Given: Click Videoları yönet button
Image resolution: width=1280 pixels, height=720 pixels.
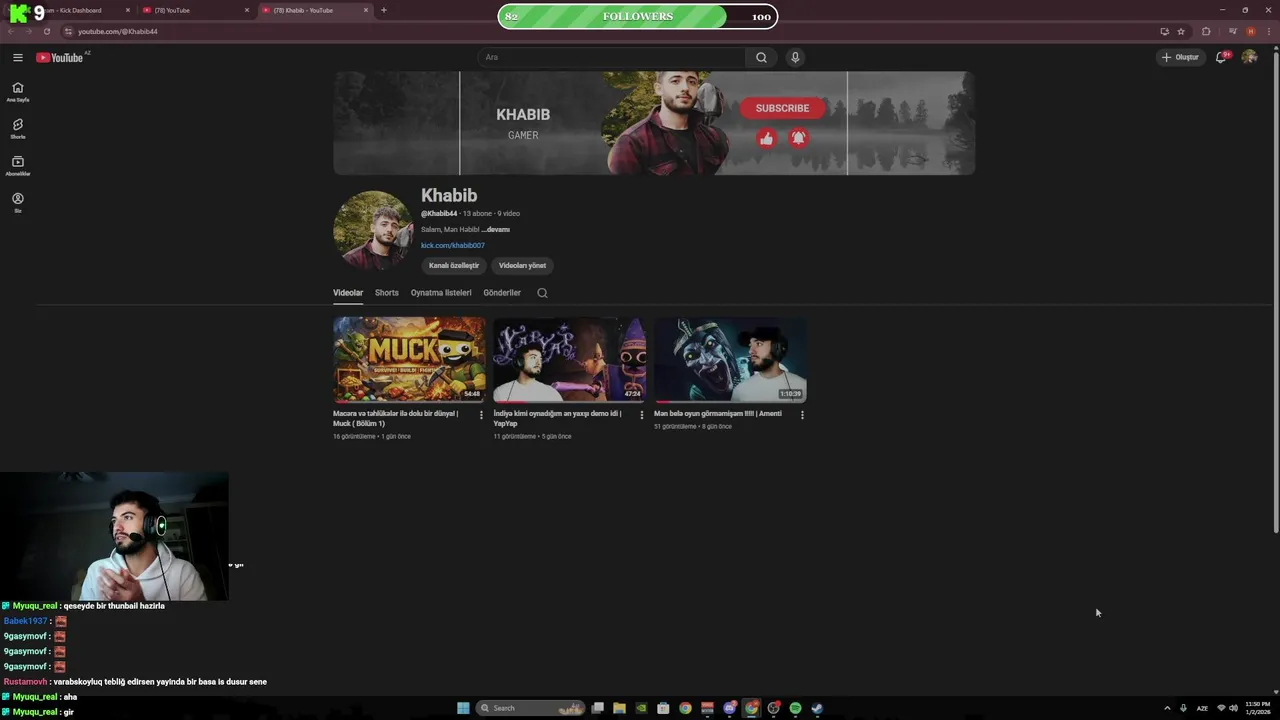Looking at the screenshot, I should coord(523,265).
